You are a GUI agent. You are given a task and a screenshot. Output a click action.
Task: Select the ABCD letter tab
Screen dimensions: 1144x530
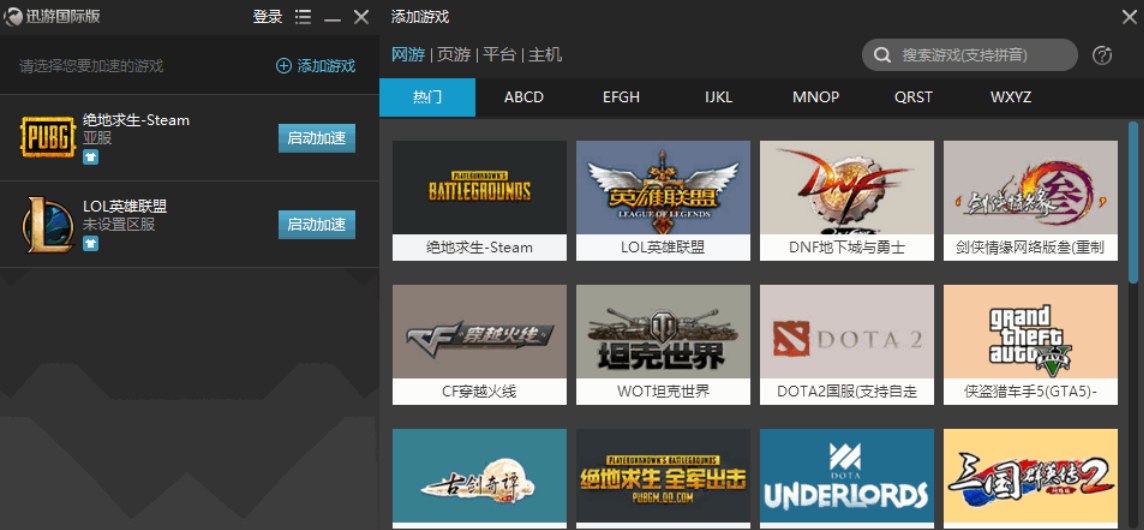point(524,97)
